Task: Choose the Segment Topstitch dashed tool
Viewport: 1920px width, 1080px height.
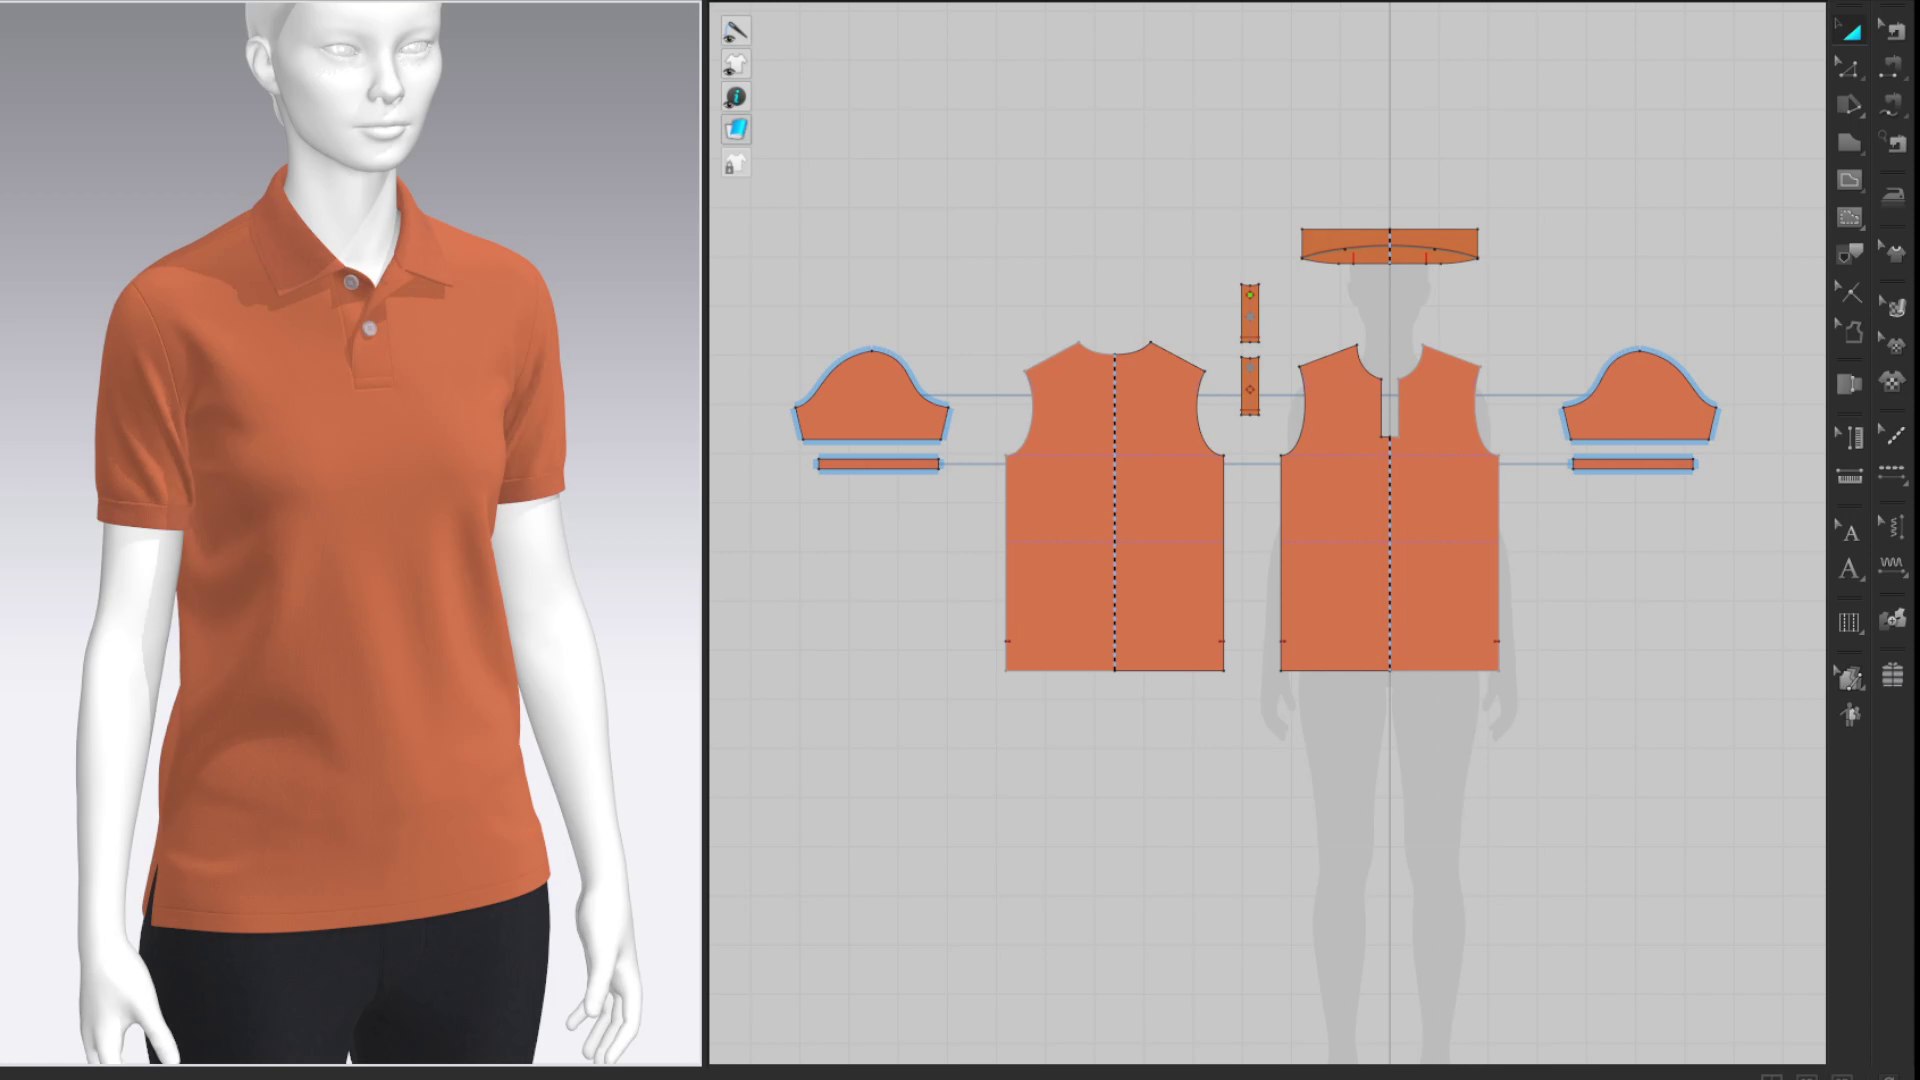Action: pyautogui.click(x=1891, y=473)
